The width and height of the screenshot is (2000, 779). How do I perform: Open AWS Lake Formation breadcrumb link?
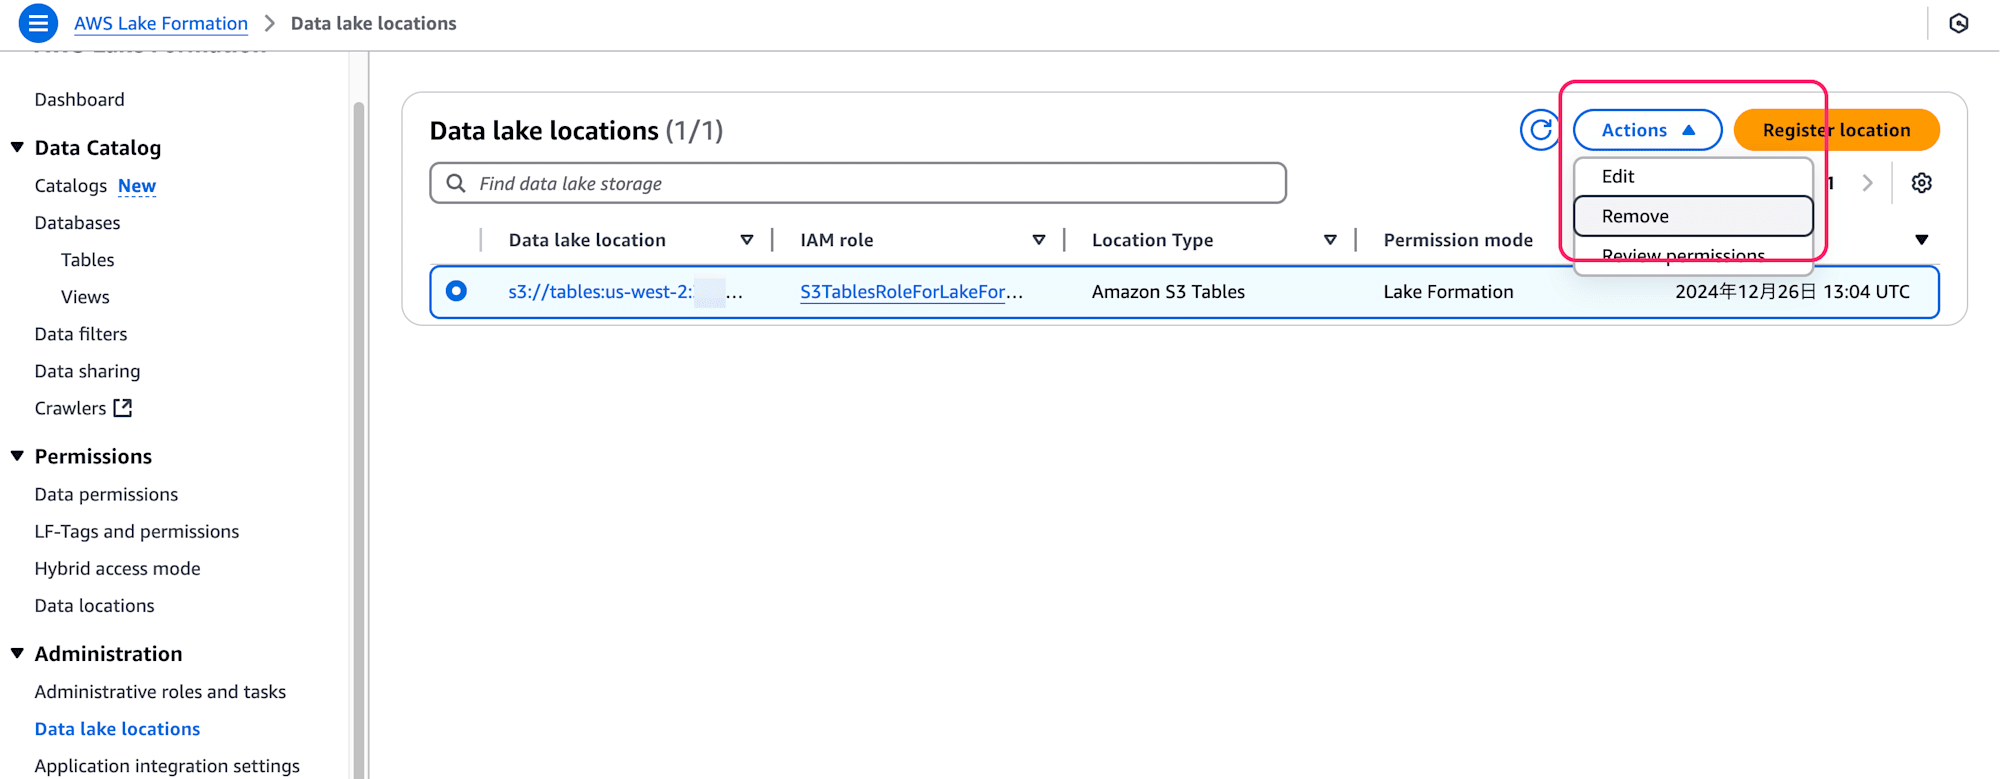(161, 23)
